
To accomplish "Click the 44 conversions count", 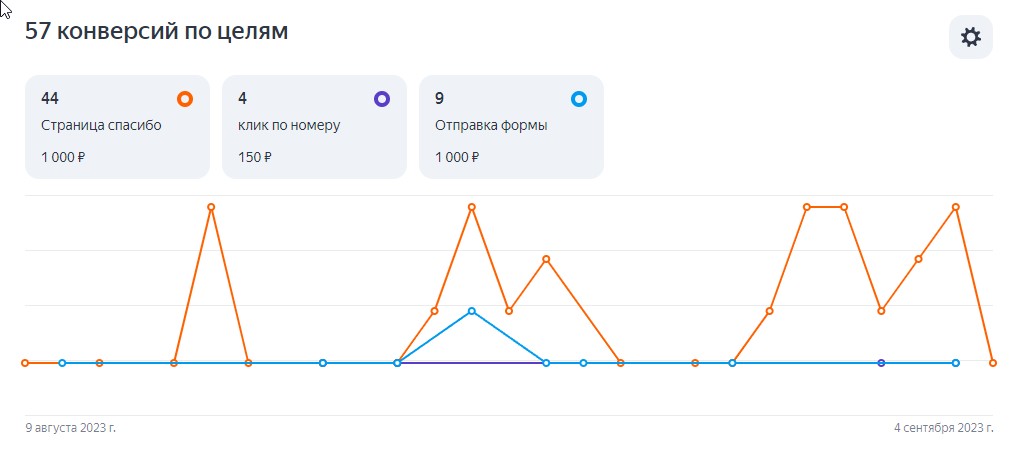I will (x=50, y=98).
